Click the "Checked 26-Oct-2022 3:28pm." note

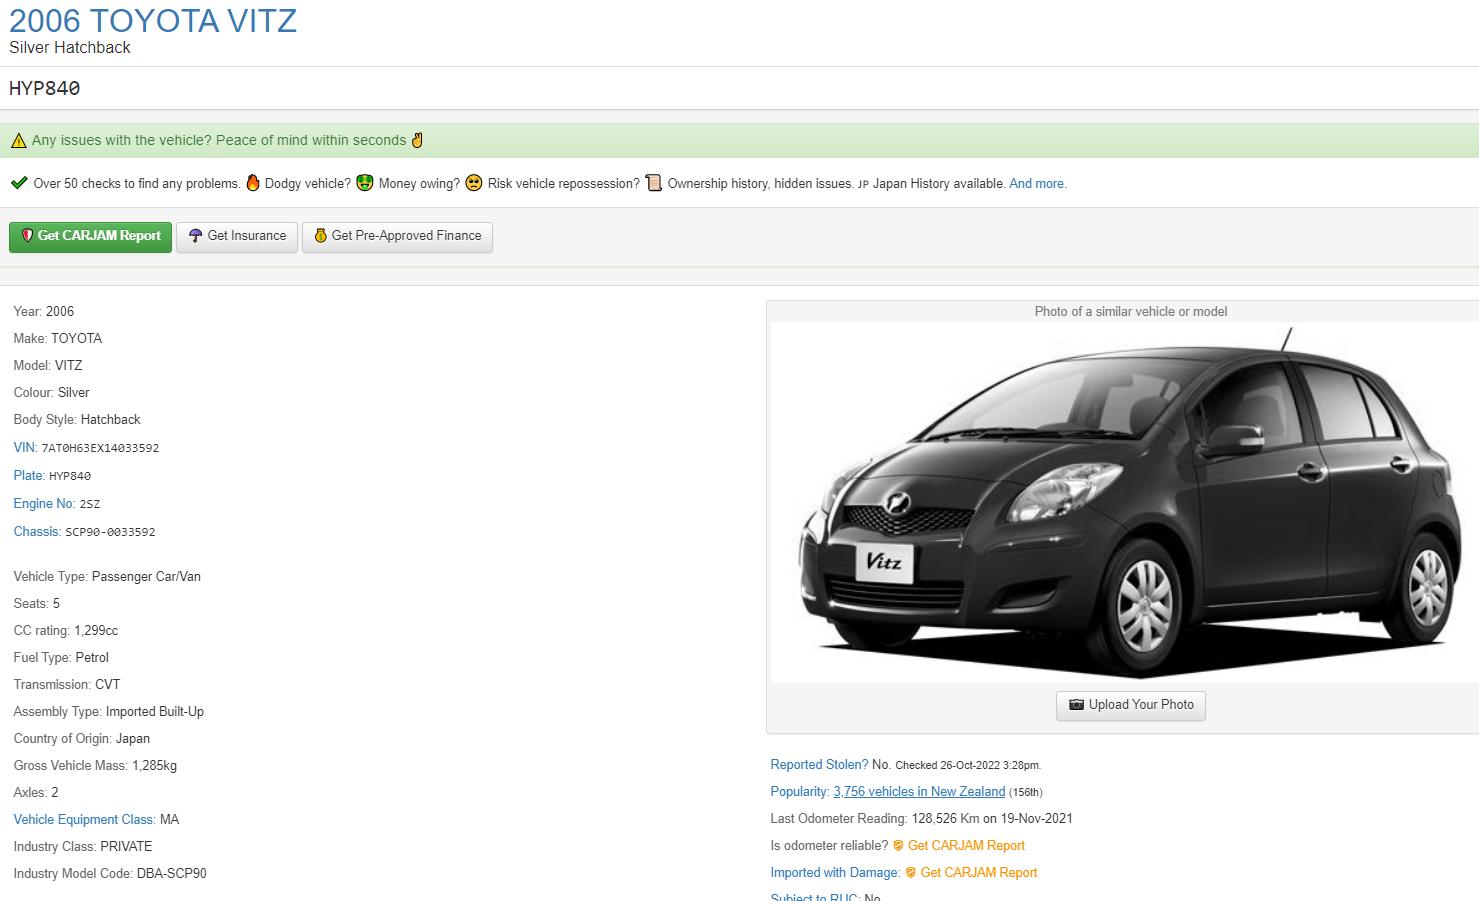coord(968,765)
